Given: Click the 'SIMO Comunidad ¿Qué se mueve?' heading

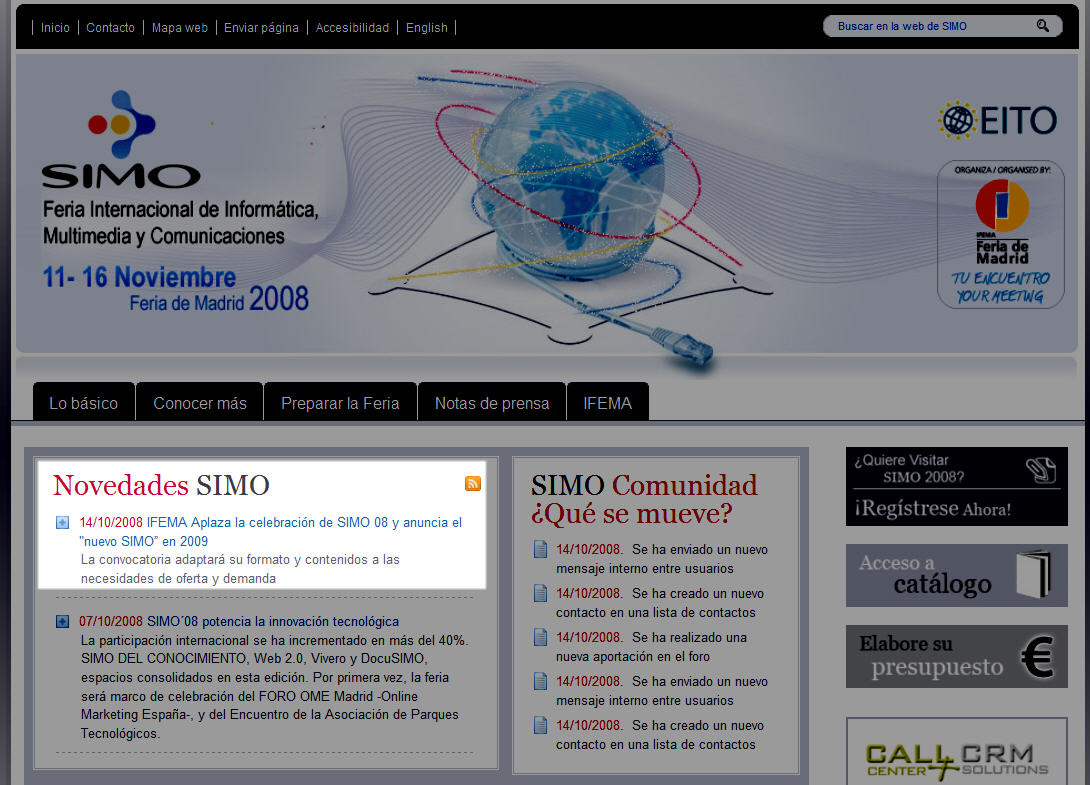Looking at the screenshot, I should (644, 499).
